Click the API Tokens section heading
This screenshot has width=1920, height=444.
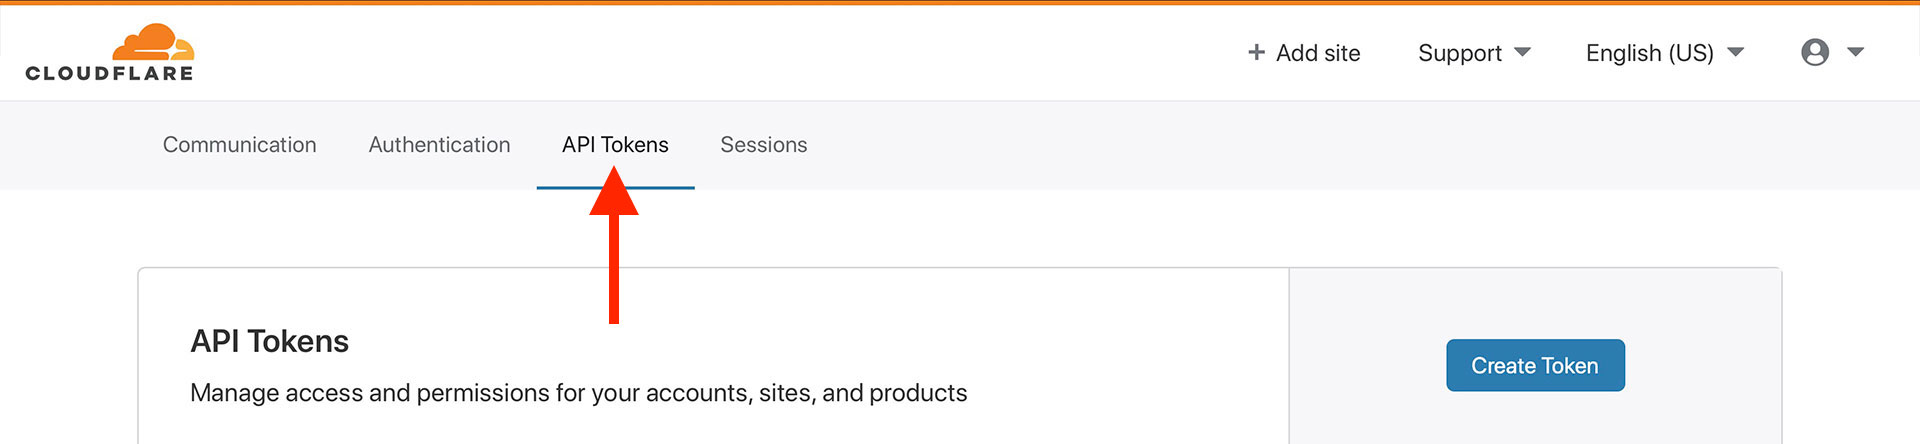coord(270,342)
